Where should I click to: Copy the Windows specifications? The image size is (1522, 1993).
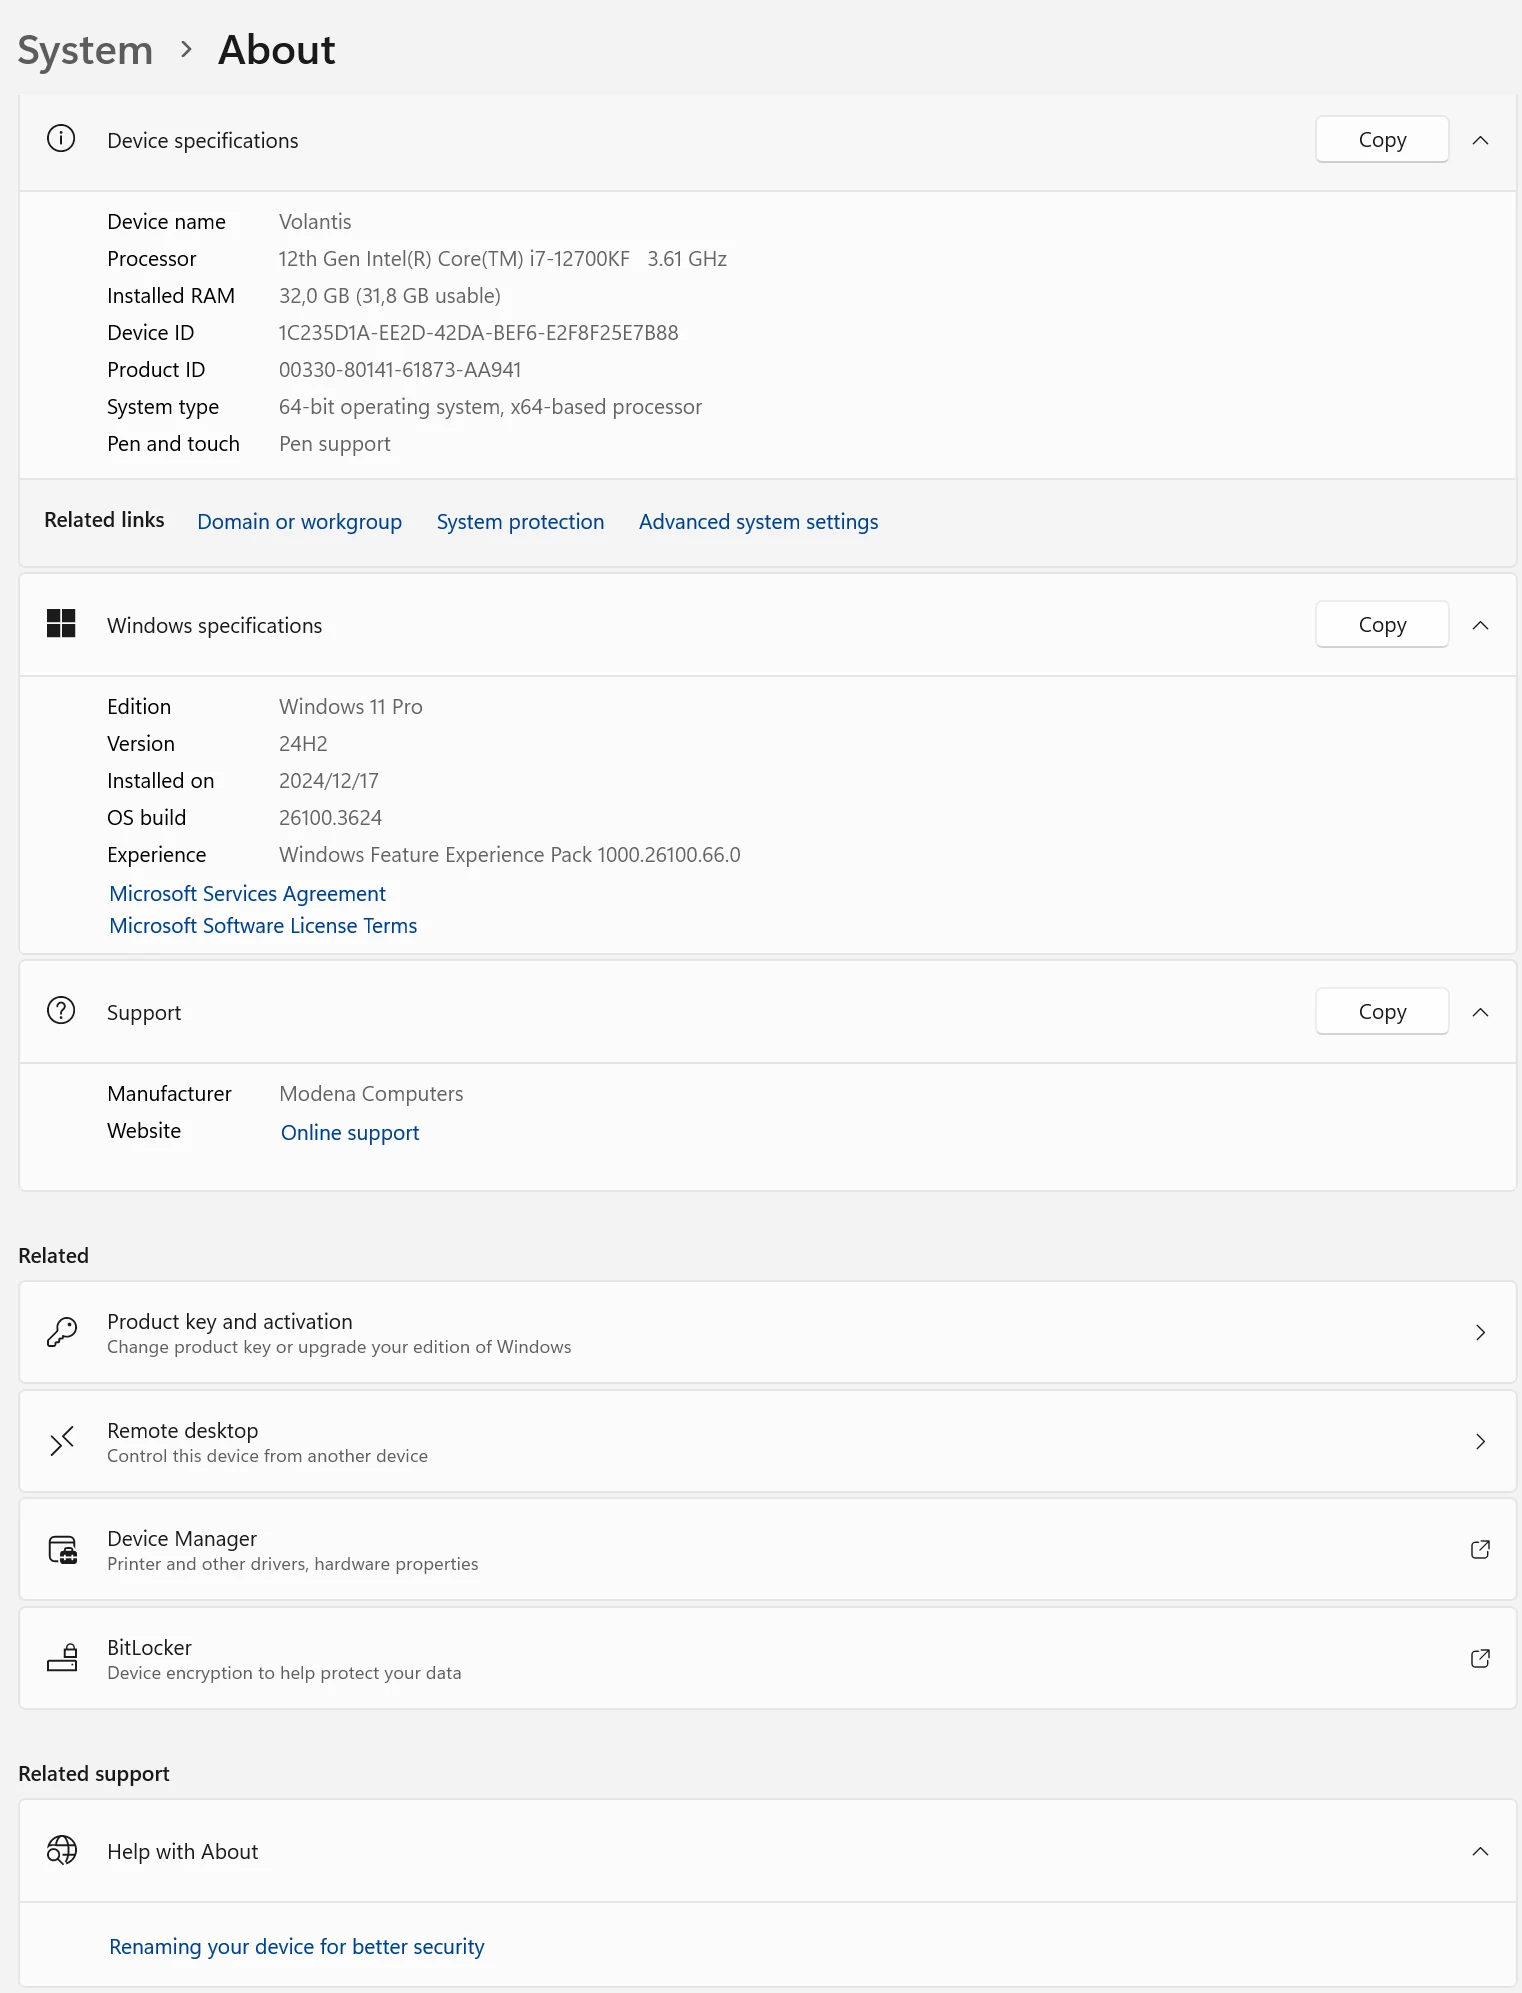1382,625
